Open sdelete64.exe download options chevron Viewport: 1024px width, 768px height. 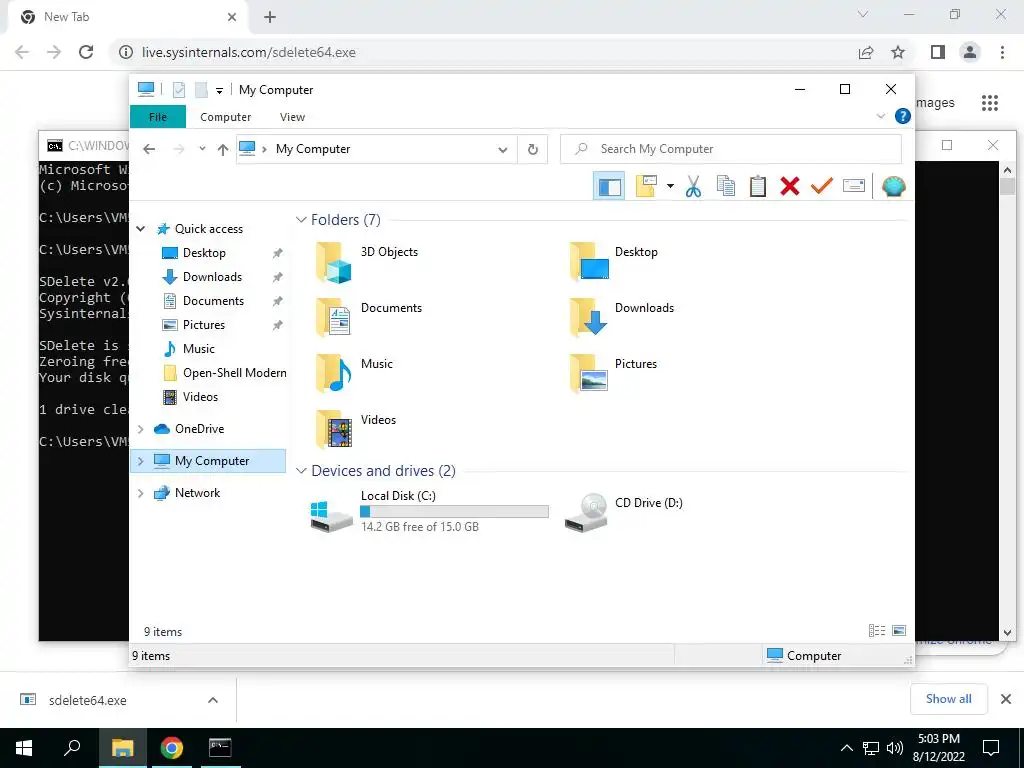tap(212, 700)
